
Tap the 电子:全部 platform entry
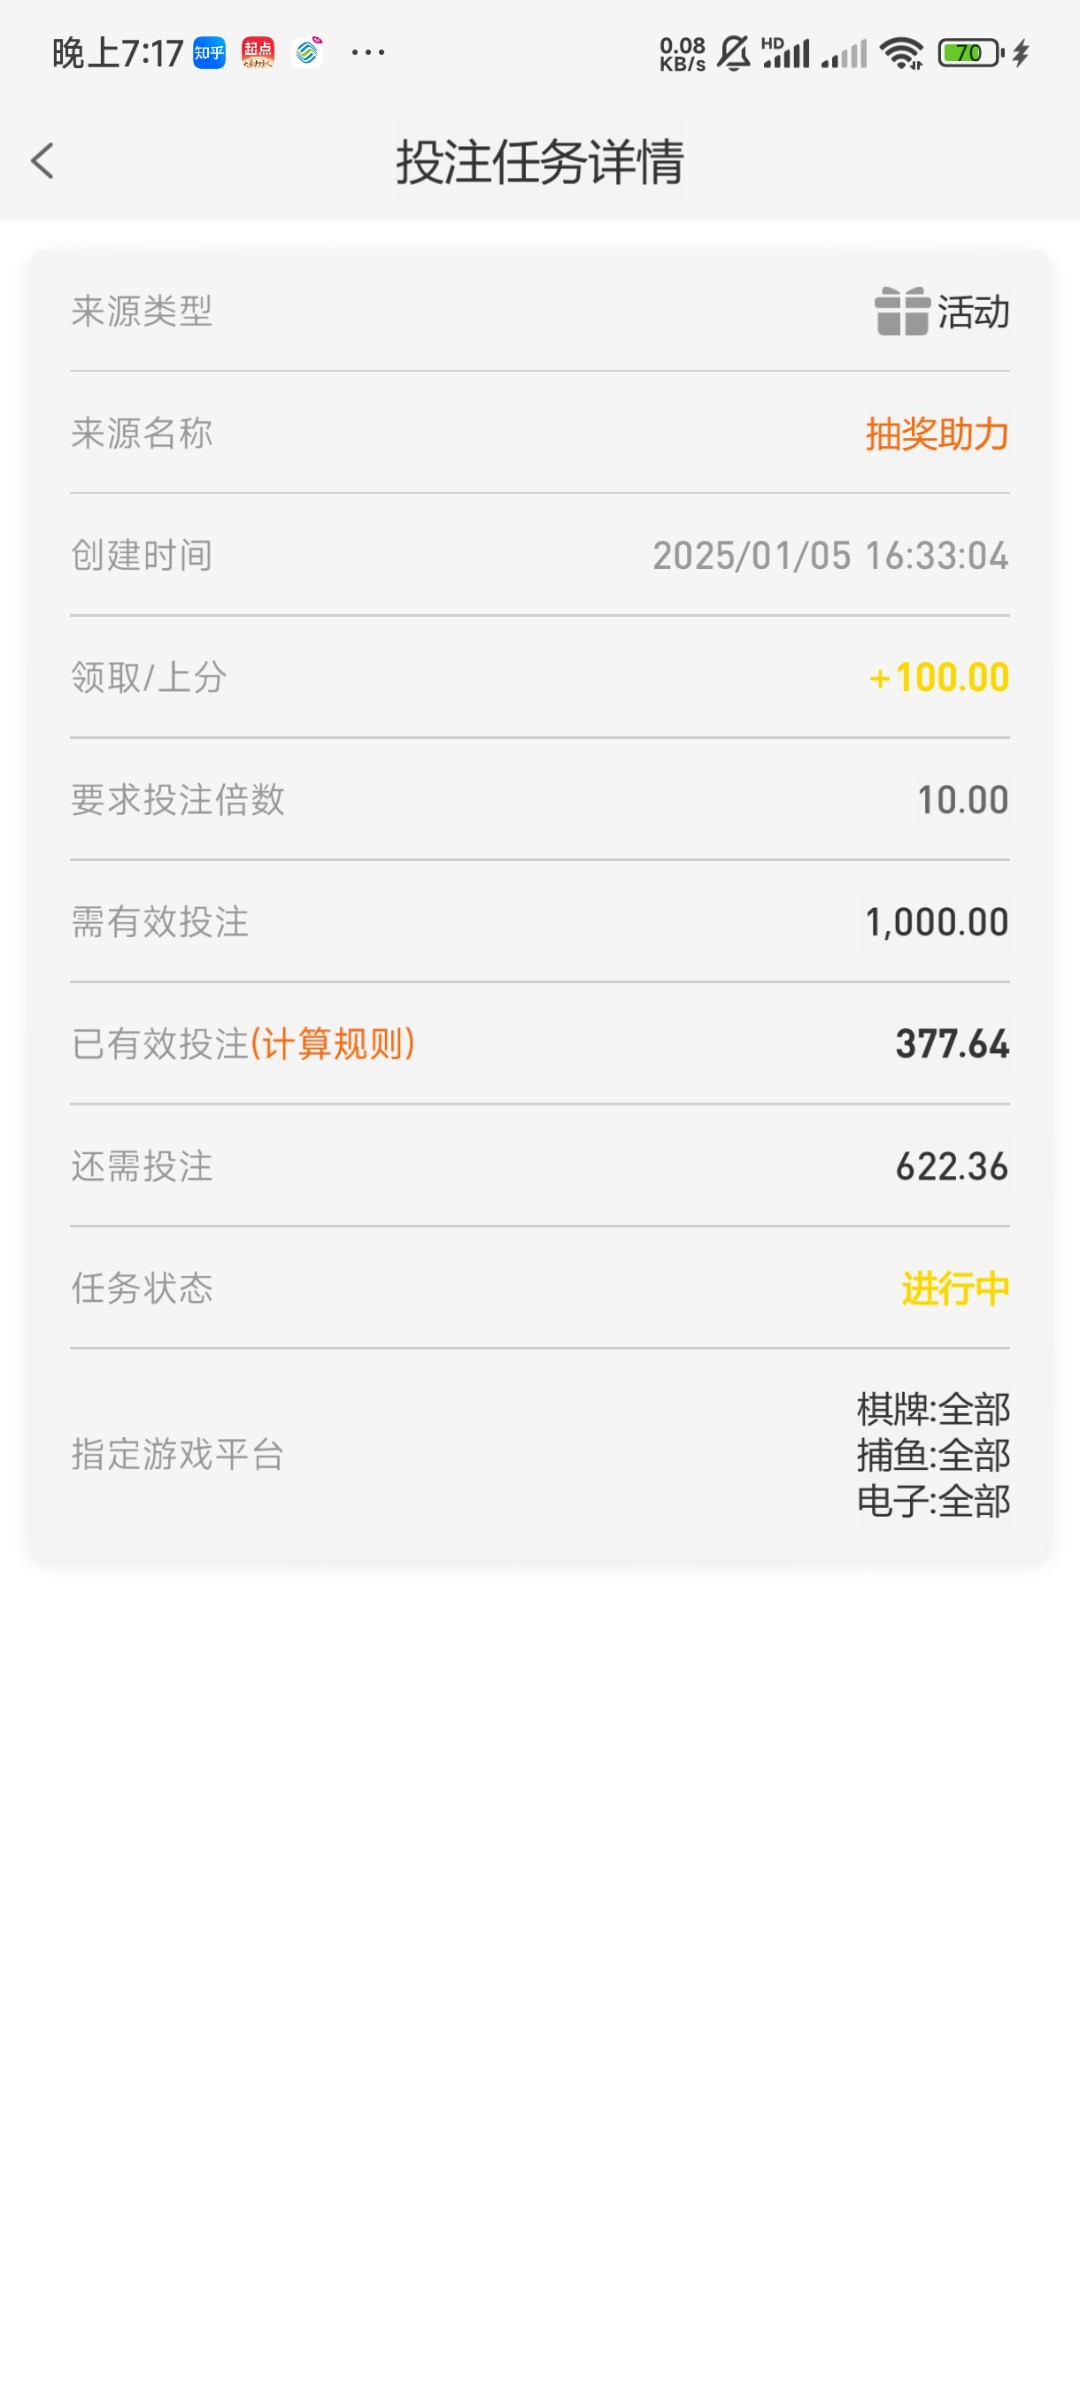tap(933, 1501)
